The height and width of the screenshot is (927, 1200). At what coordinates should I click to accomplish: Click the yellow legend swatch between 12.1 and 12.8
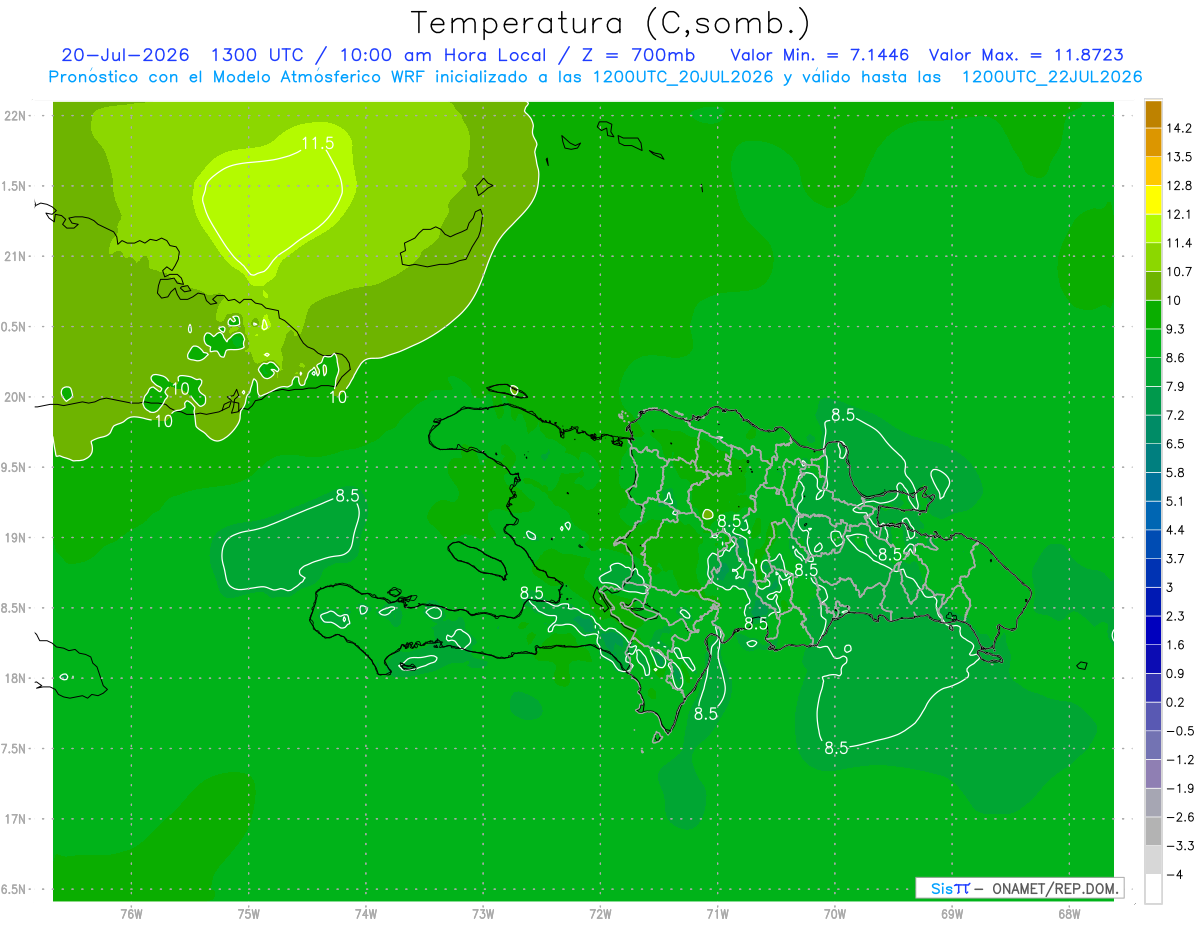1153,200
